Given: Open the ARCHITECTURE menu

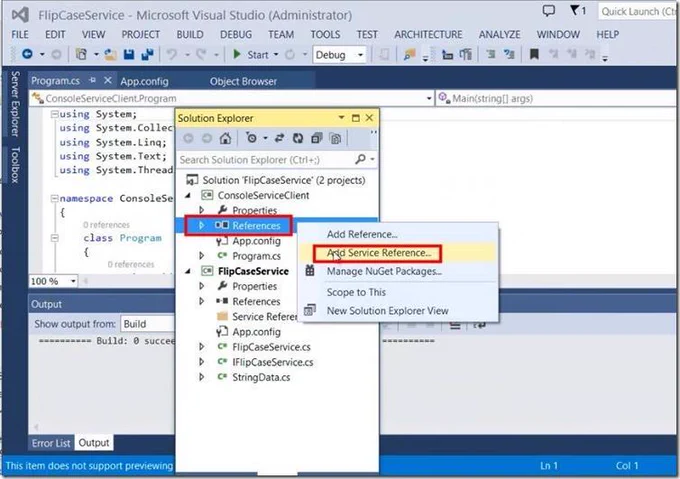Looking at the screenshot, I should [428, 34].
